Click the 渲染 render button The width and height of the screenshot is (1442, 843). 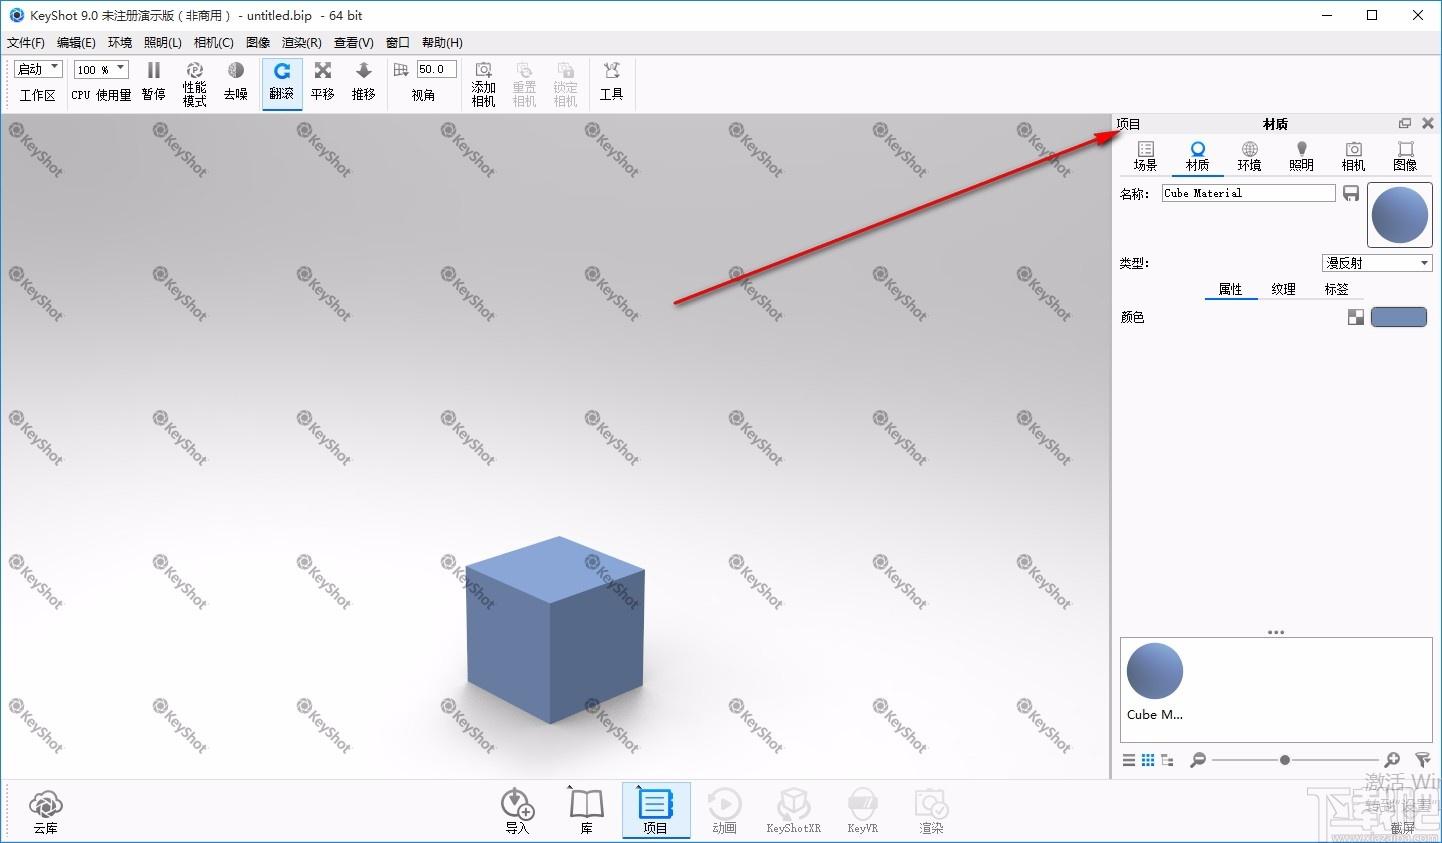[x=931, y=811]
